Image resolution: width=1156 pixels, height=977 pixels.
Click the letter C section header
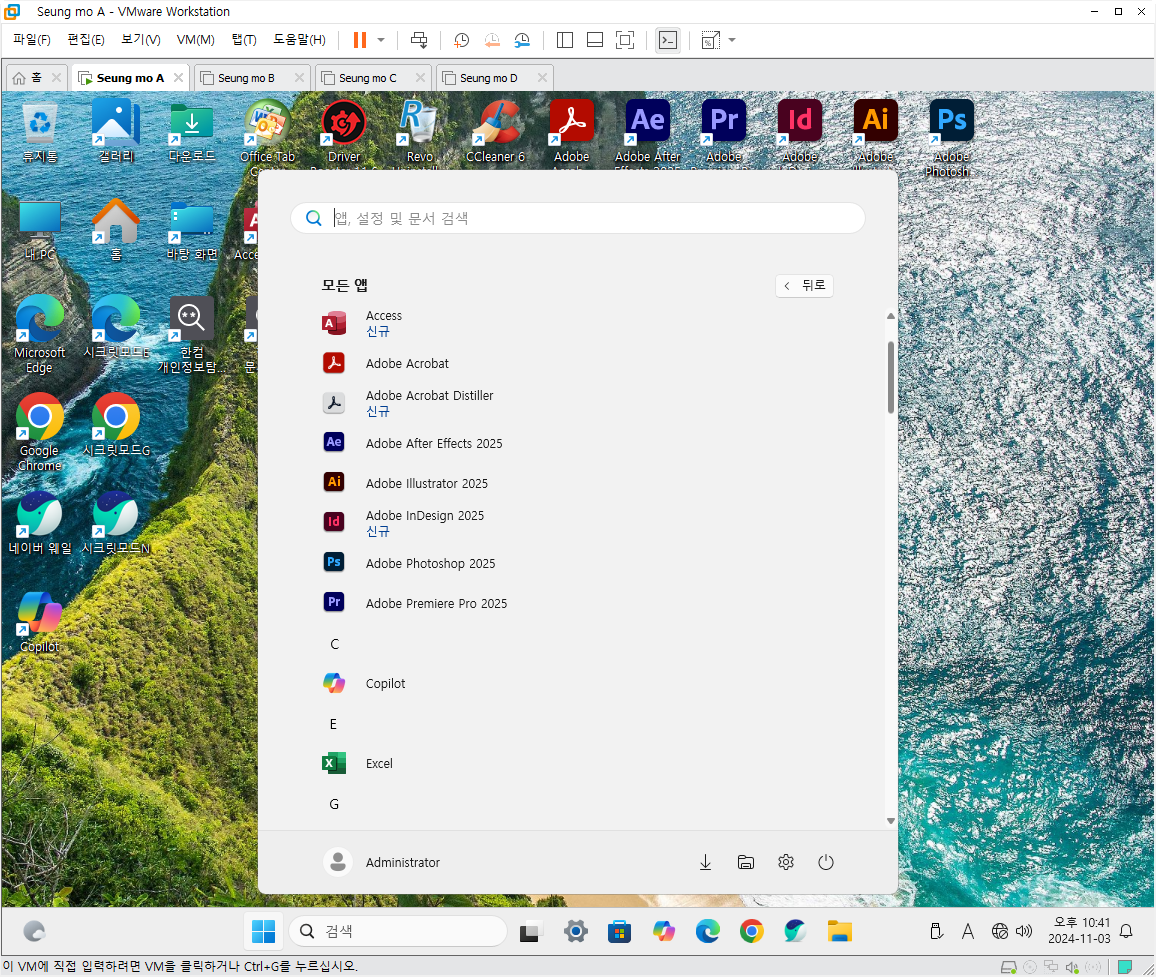point(335,644)
